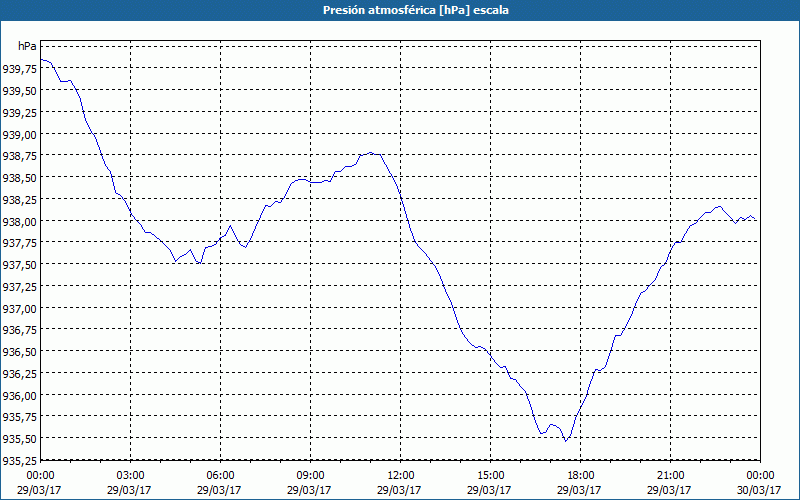This screenshot has width=800, height=500.
Task: Click the curve start at 00:00
Action: [41, 60]
